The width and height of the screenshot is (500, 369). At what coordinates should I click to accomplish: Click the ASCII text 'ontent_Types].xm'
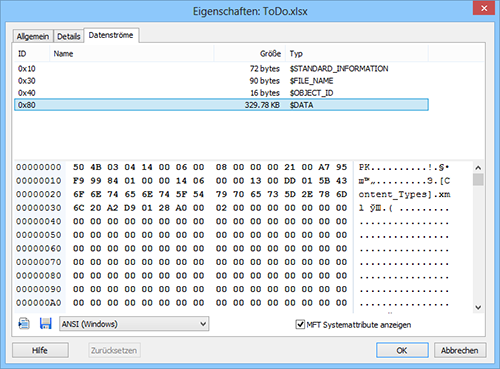tap(404, 194)
